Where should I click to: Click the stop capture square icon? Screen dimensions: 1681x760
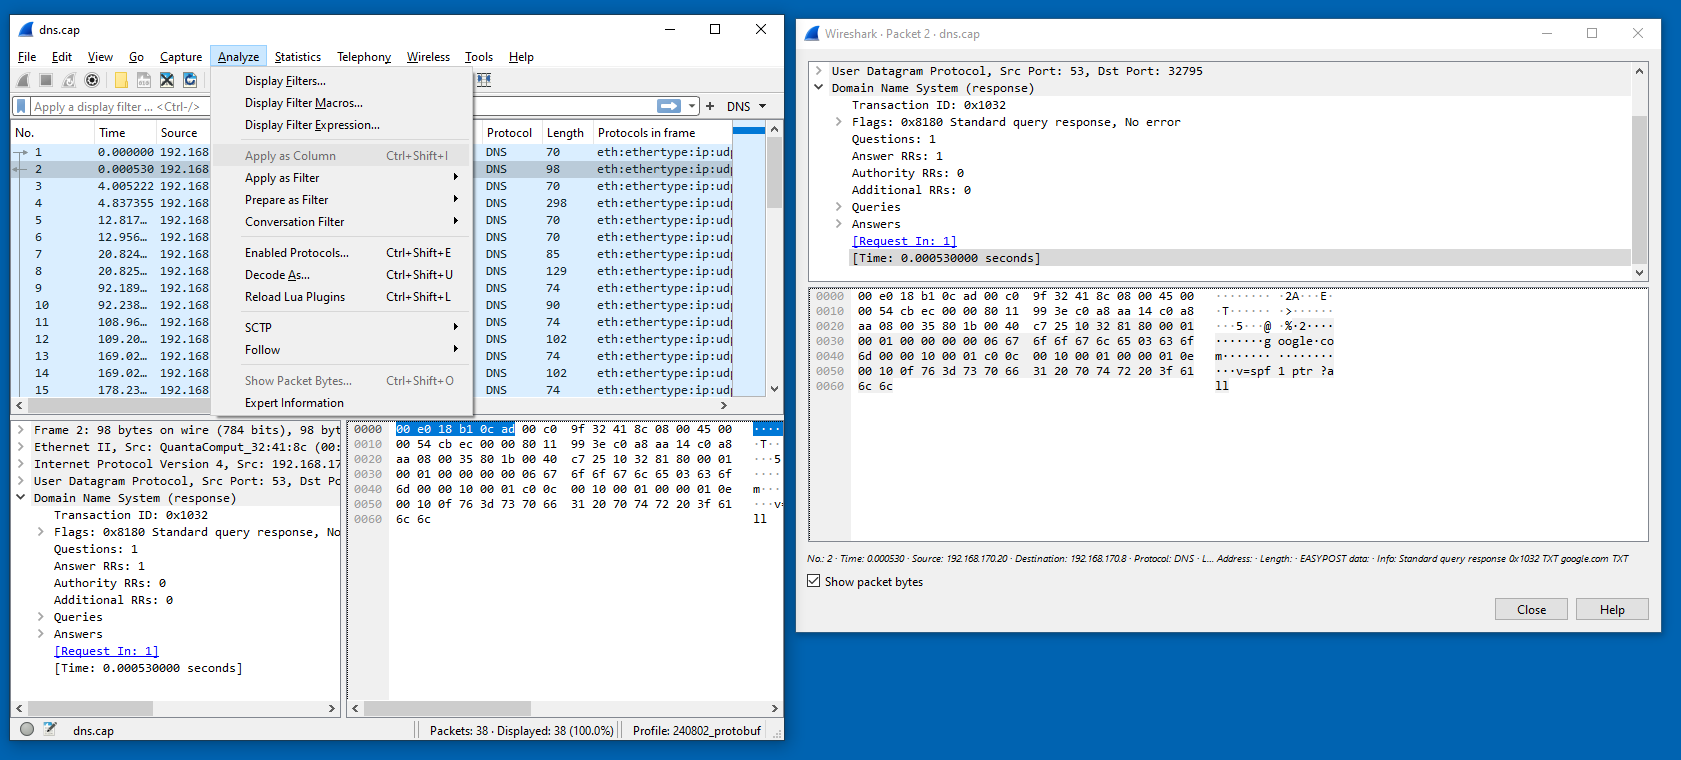coord(46,80)
